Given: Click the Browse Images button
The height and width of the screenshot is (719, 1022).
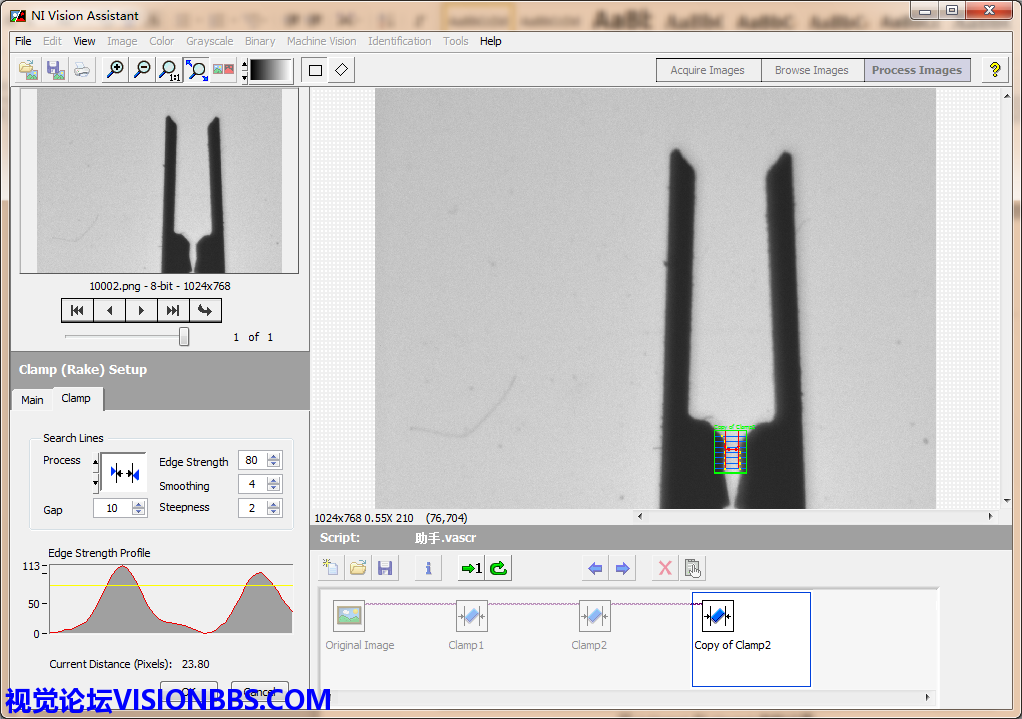Looking at the screenshot, I should (x=811, y=70).
